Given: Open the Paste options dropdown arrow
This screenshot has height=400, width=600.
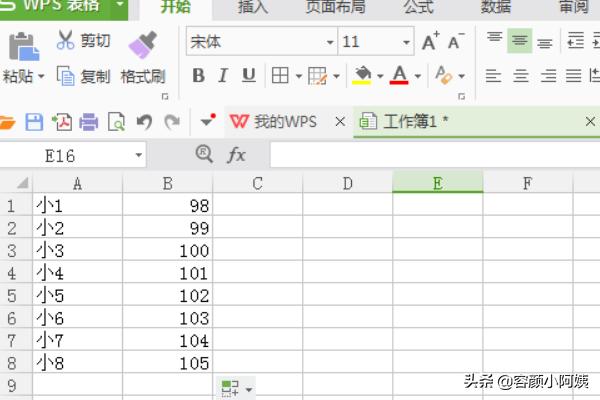Looking at the screenshot, I should (41, 76).
